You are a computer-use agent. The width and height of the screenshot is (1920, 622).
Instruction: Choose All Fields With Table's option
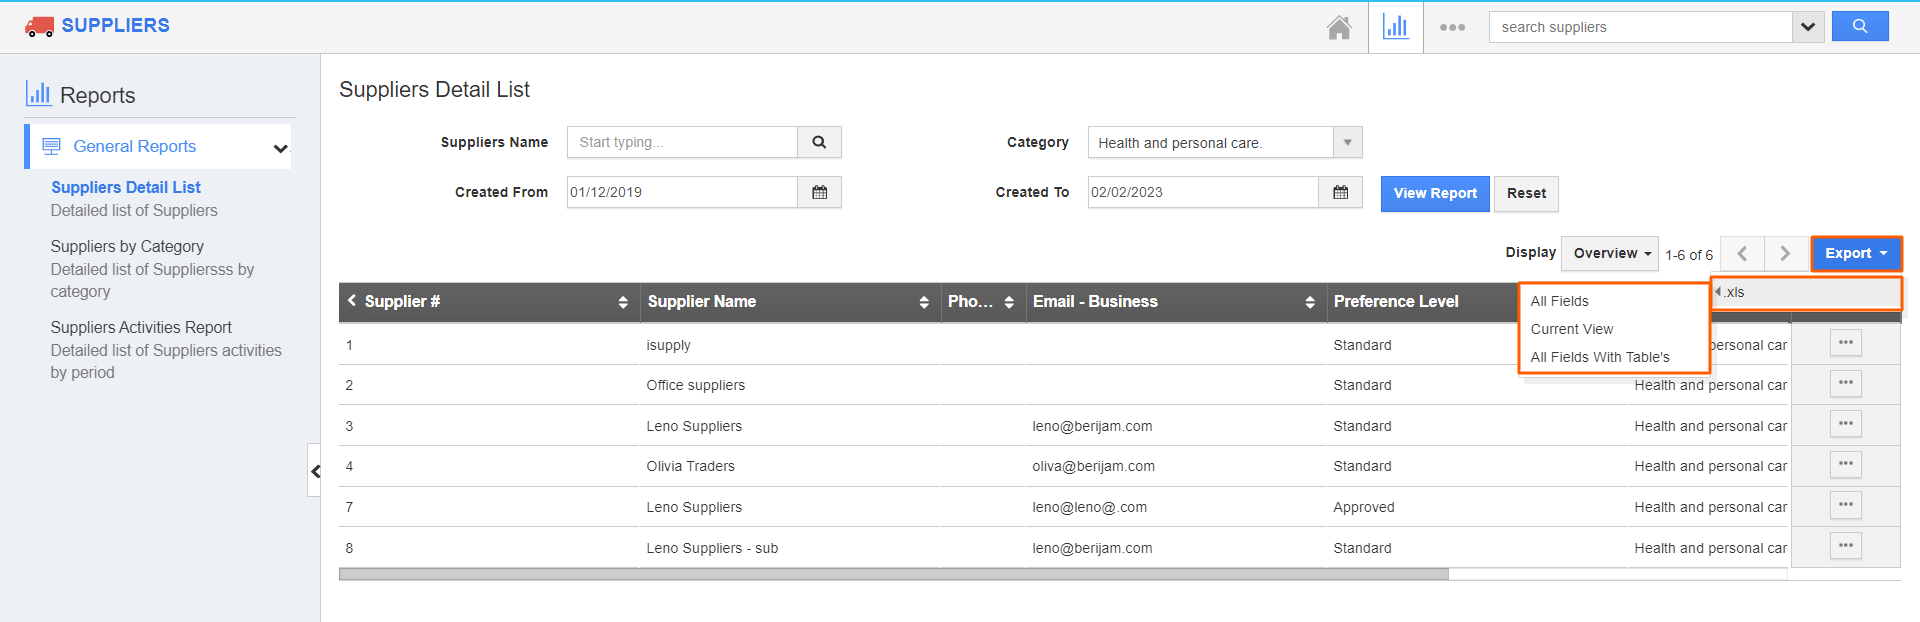click(x=1599, y=357)
